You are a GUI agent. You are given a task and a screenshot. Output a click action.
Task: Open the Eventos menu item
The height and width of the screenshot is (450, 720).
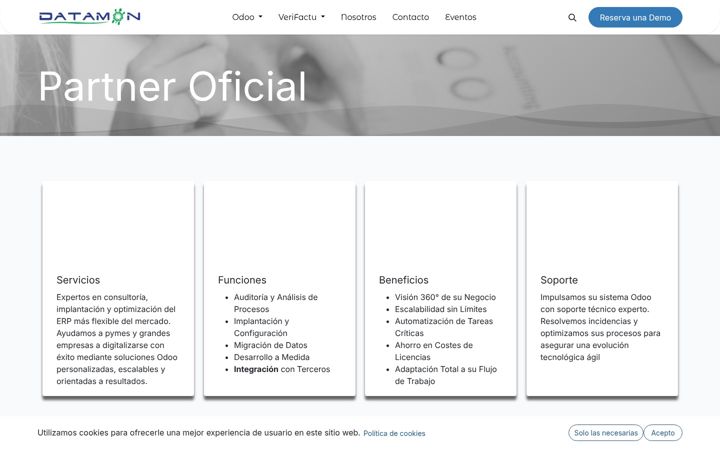click(460, 17)
